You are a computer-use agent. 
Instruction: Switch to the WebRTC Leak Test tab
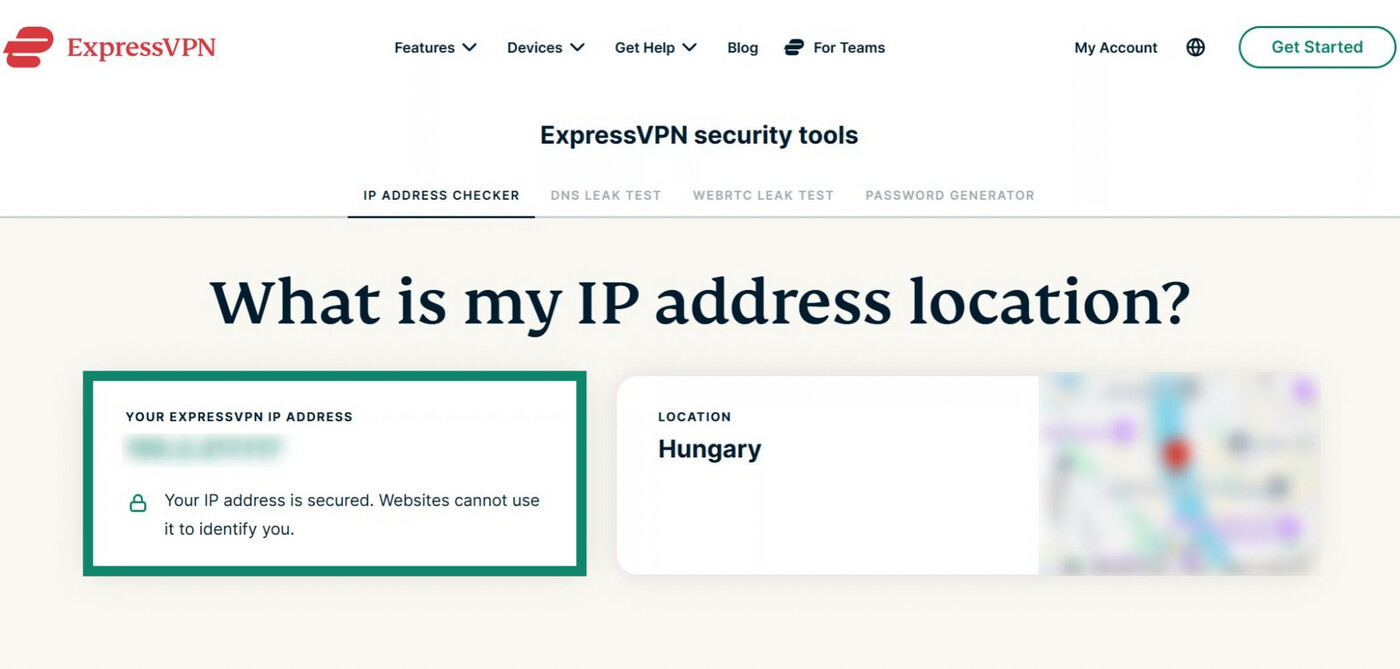tap(763, 195)
